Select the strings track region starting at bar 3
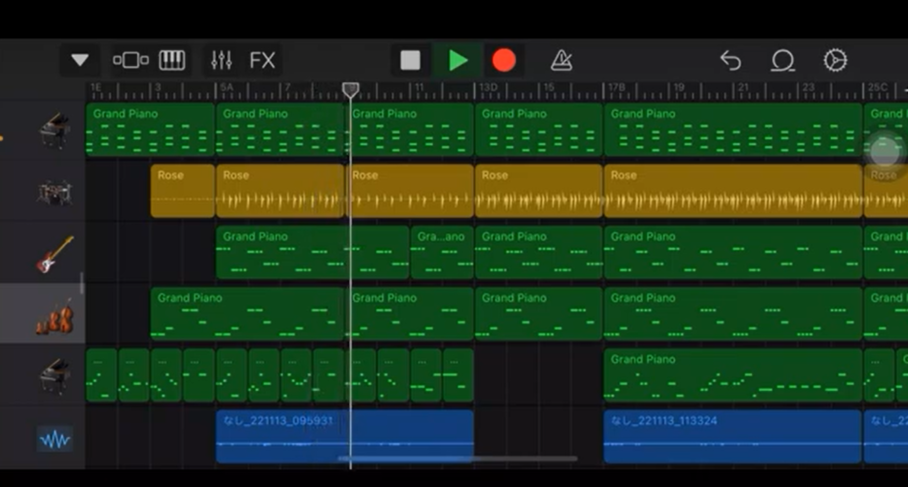This screenshot has width=908, height=487. tap(248, 314)
